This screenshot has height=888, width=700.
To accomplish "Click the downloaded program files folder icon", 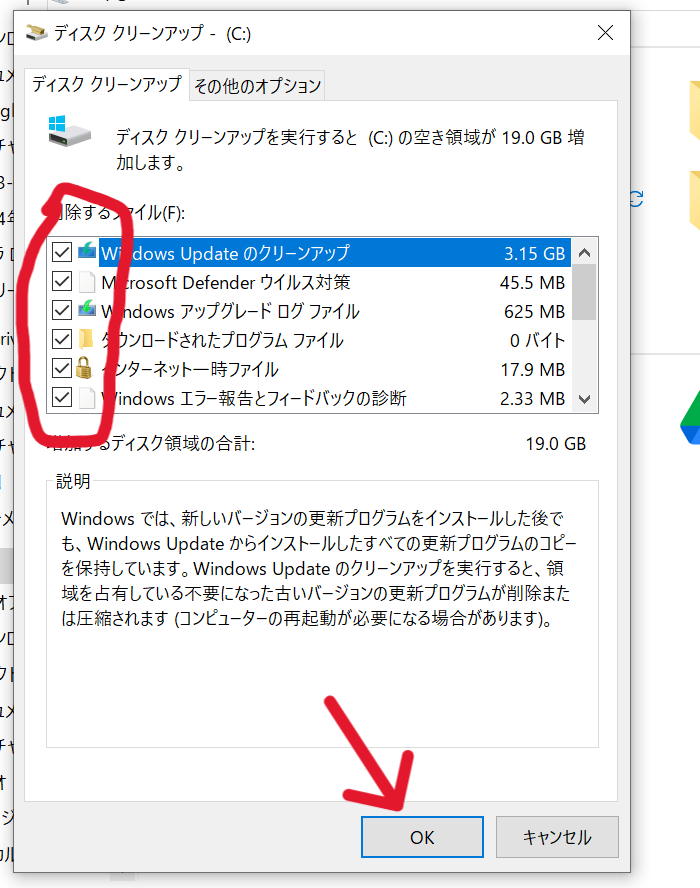I will [86, 340].
